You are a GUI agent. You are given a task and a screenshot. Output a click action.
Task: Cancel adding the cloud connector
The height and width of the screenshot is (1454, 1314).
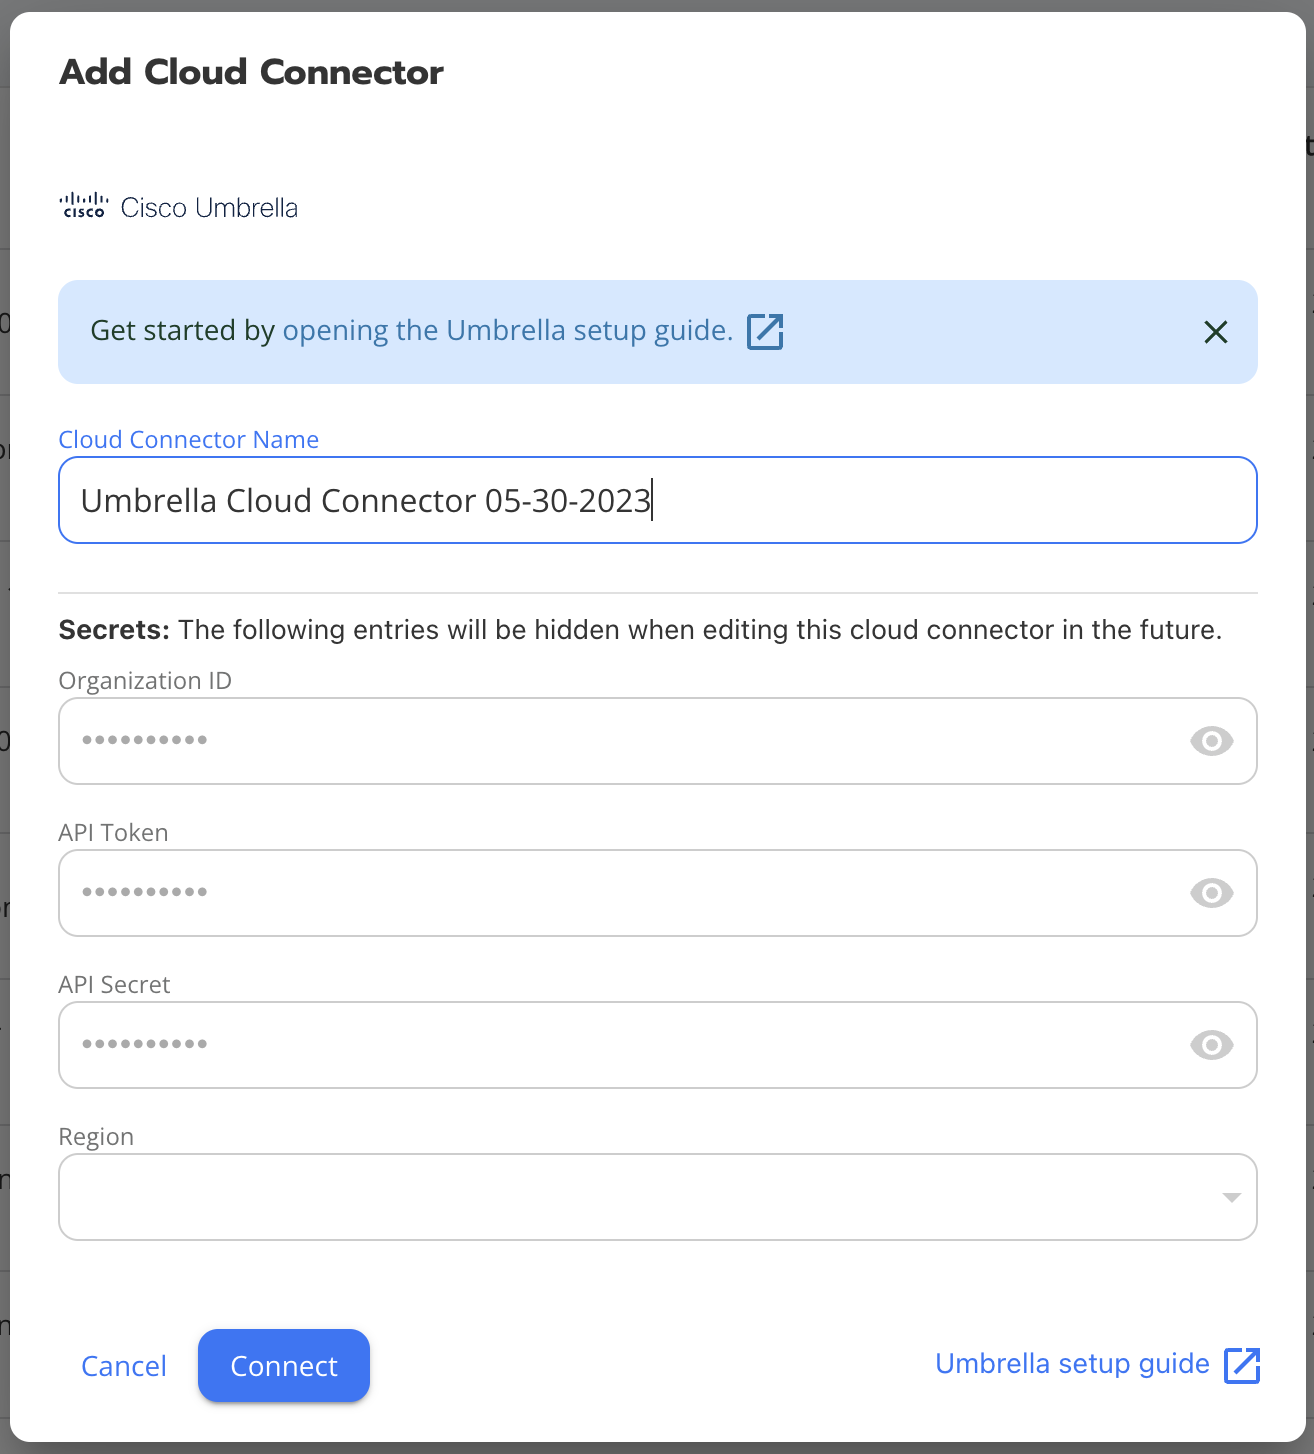coord(124,1366)
